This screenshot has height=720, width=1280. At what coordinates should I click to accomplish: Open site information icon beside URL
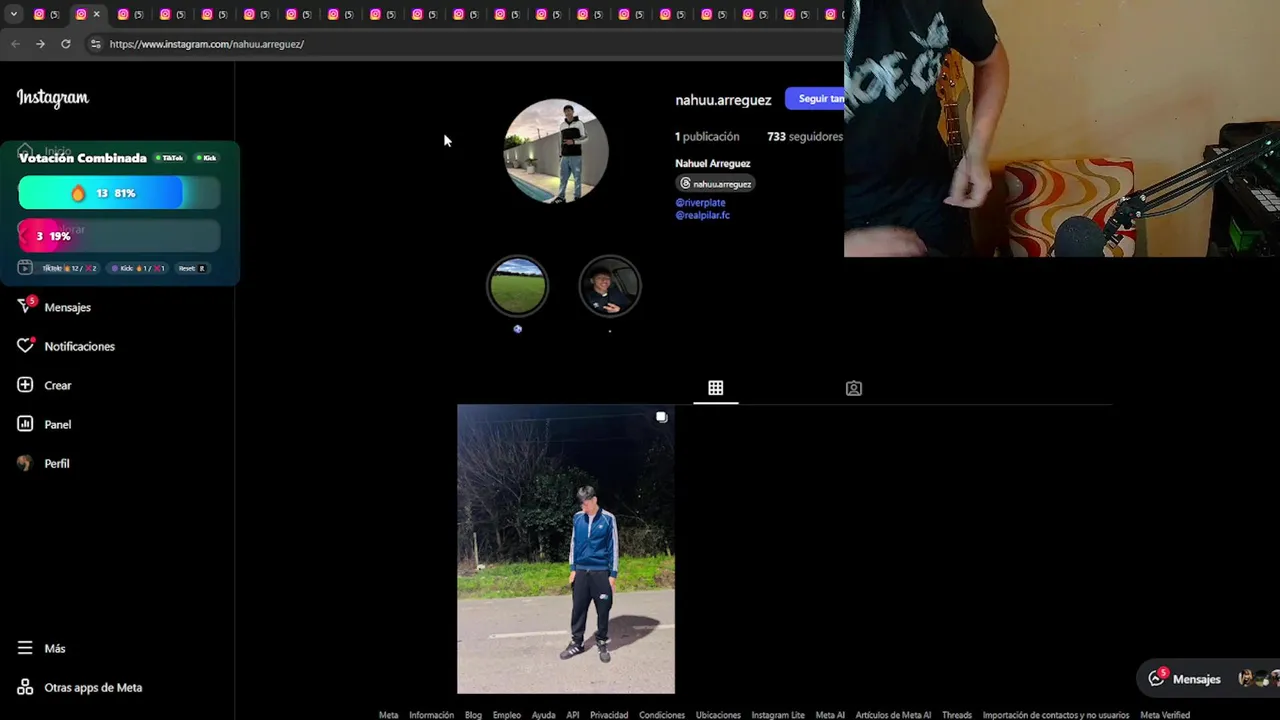click(x=95, y=44)
